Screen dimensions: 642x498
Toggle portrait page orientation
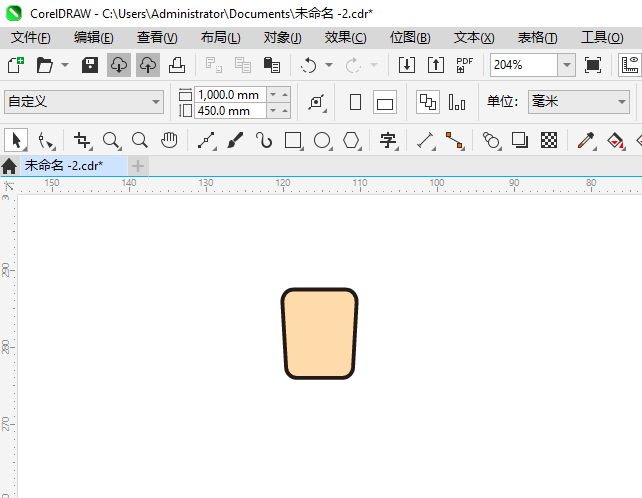coord(355,102)
